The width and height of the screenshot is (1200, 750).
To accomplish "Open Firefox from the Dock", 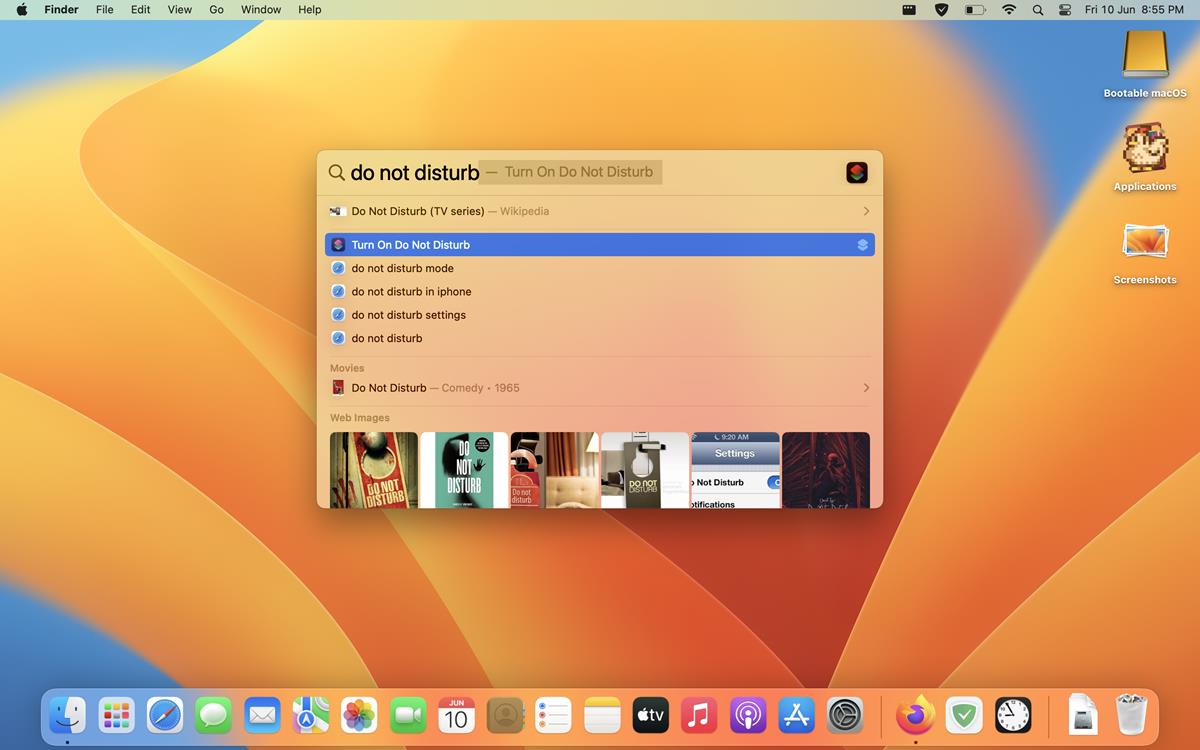I will [915, 715].
